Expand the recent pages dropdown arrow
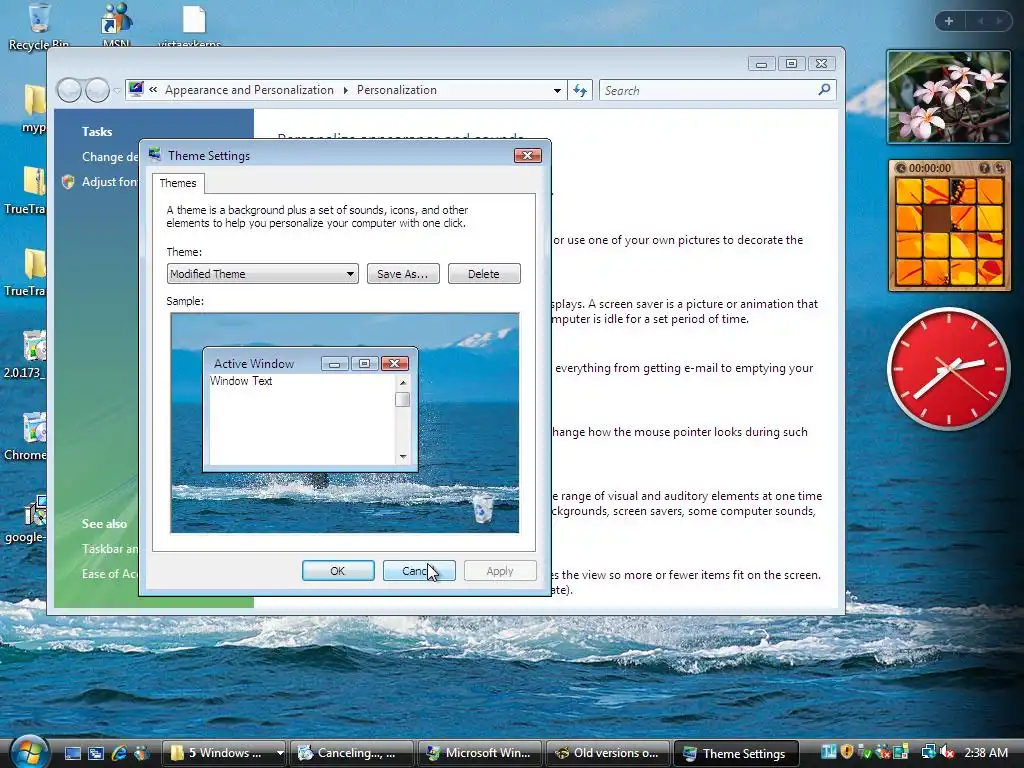Screen dimensions: 1024x768 (x=117, y=90)
